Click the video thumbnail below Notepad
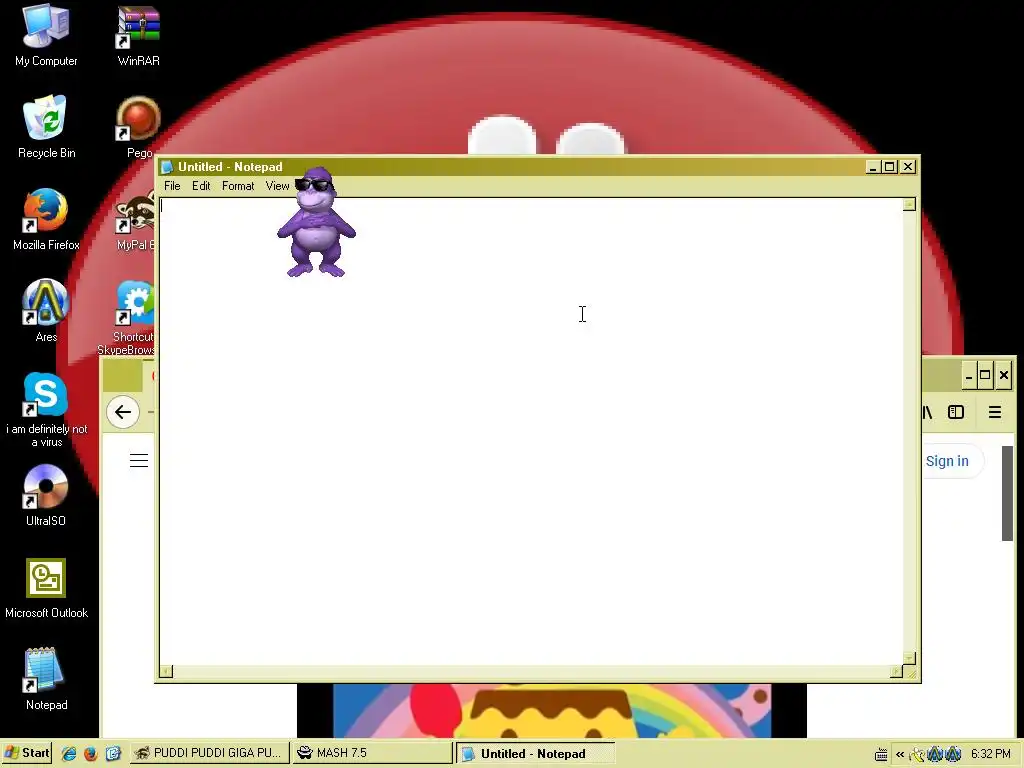Image resolution: width=1024 pixels, height=768 pixels. [x=552, y=711]
